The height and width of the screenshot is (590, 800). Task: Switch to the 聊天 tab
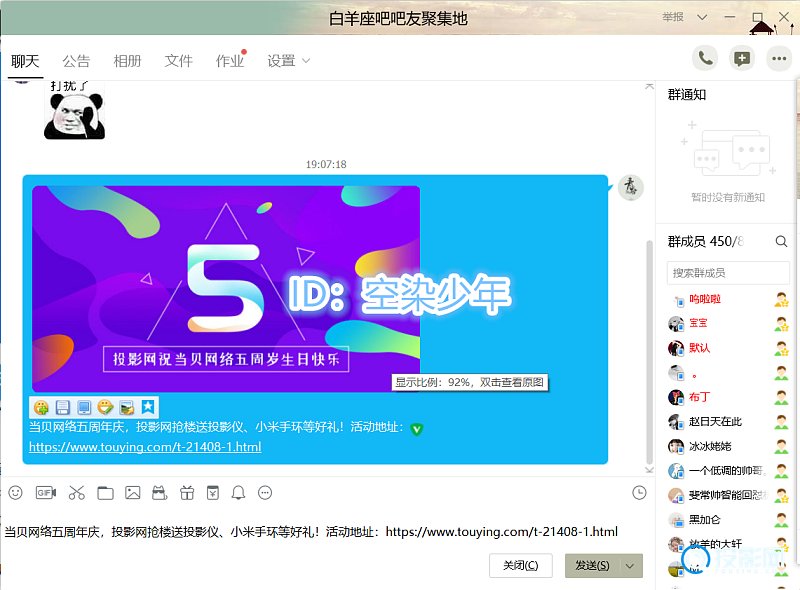pos(25,61)
